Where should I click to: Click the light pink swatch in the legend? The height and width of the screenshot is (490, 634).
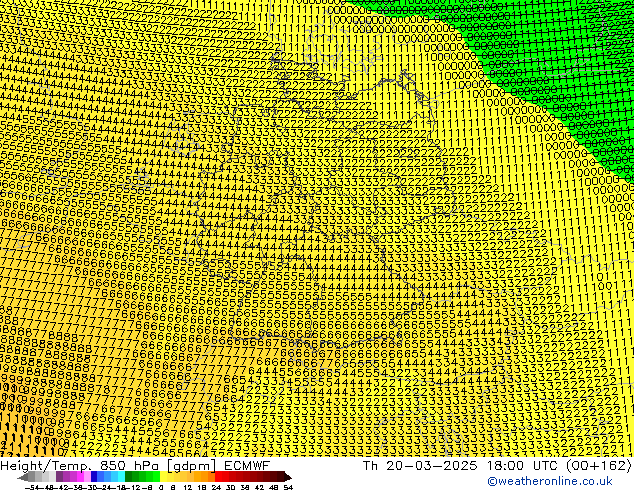[x=87, y=476]
